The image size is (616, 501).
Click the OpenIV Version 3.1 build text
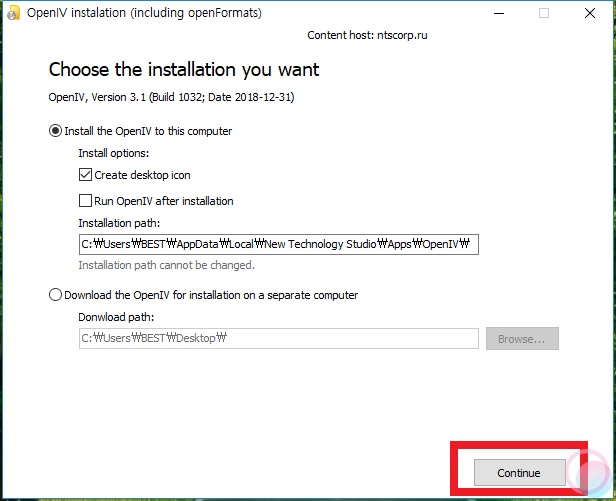click(171, 97)
